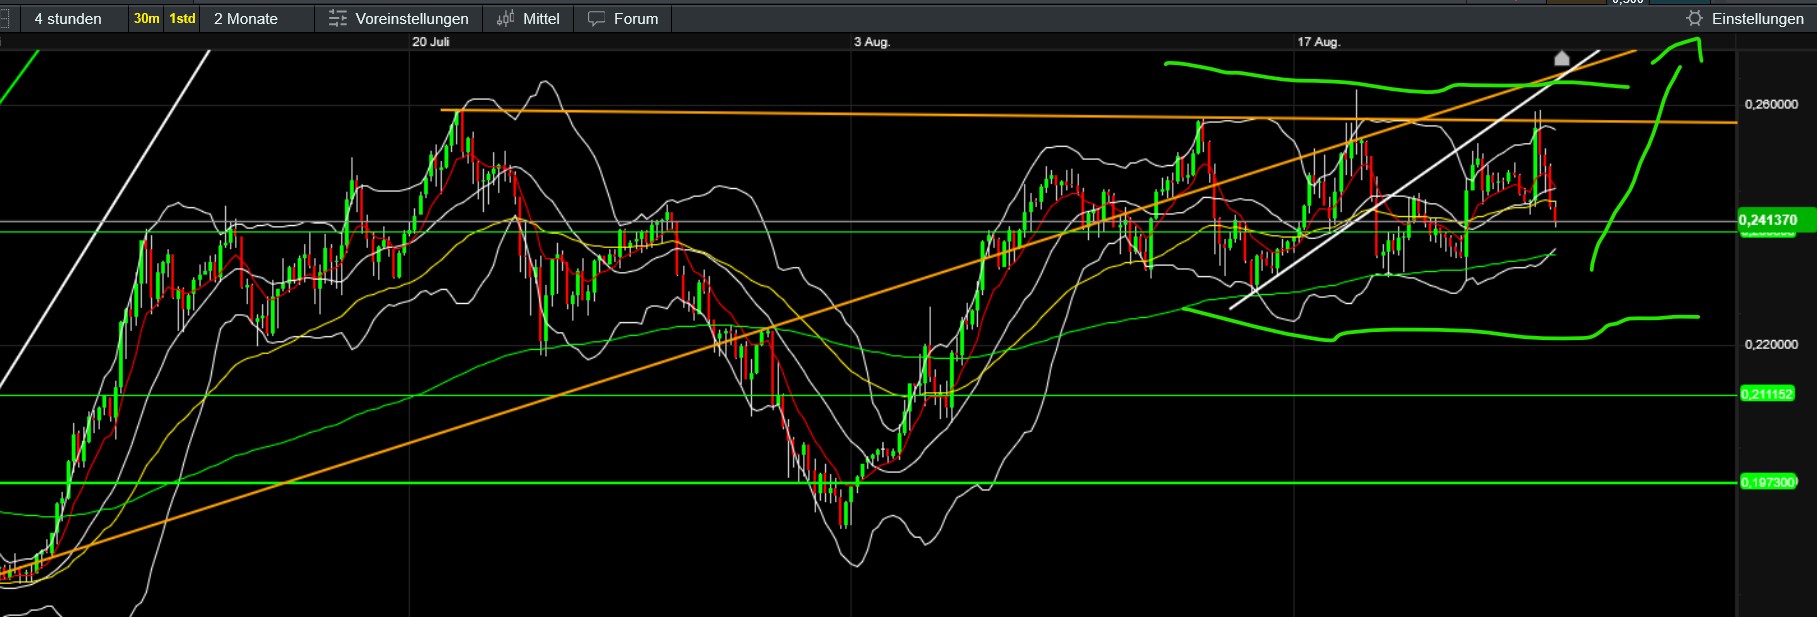Open the Forum panel

click(623, 18)
